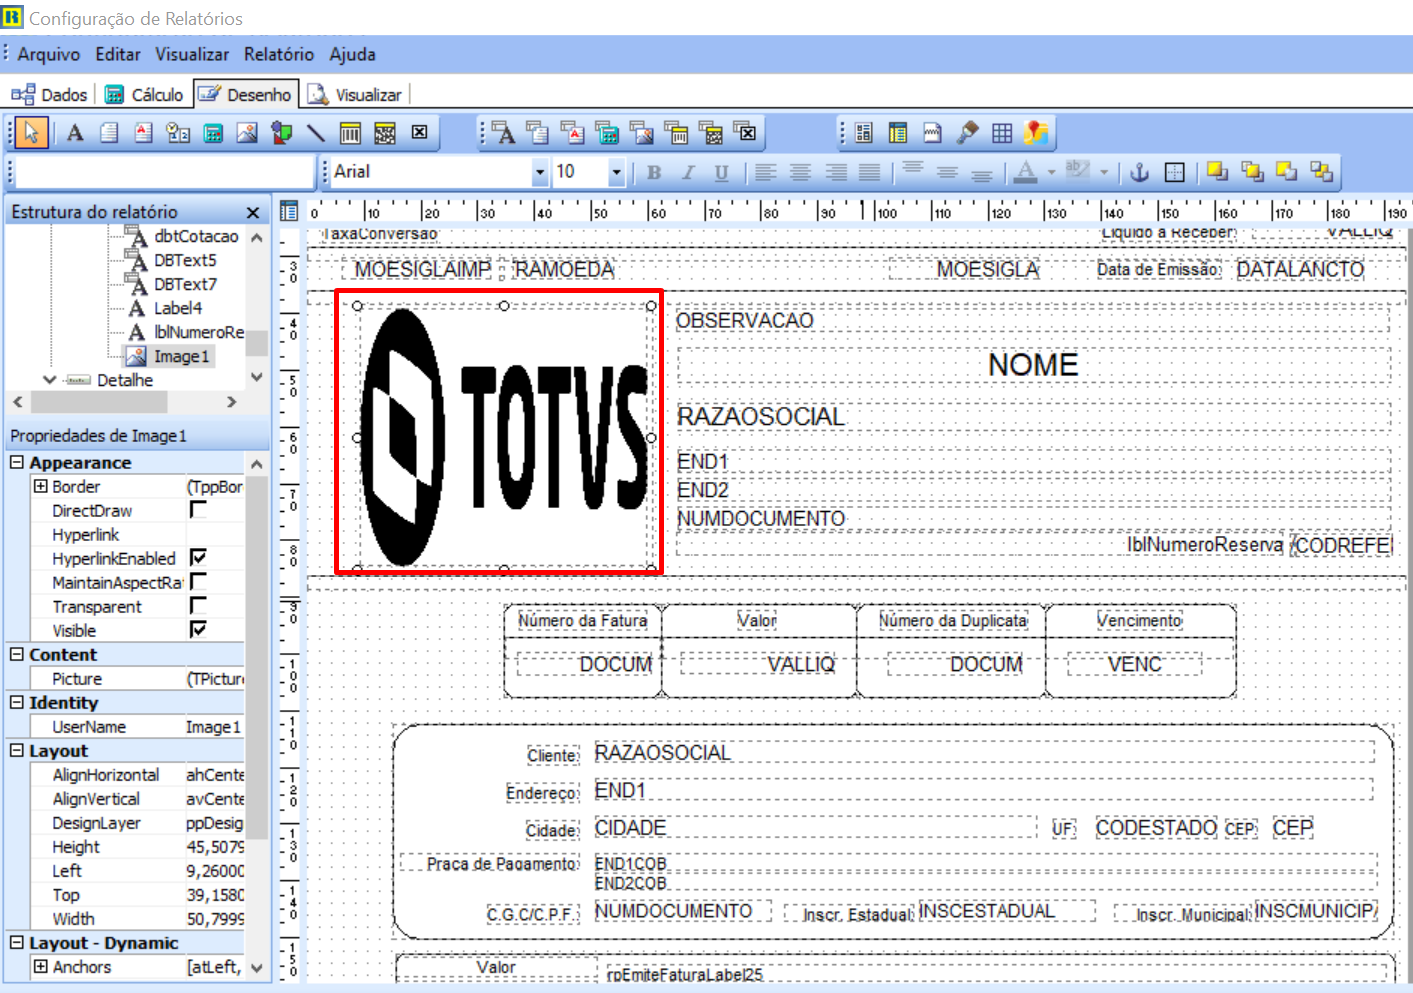Open the Arial font name dropdown
The image size is (1413, 993).
[540, 172]
